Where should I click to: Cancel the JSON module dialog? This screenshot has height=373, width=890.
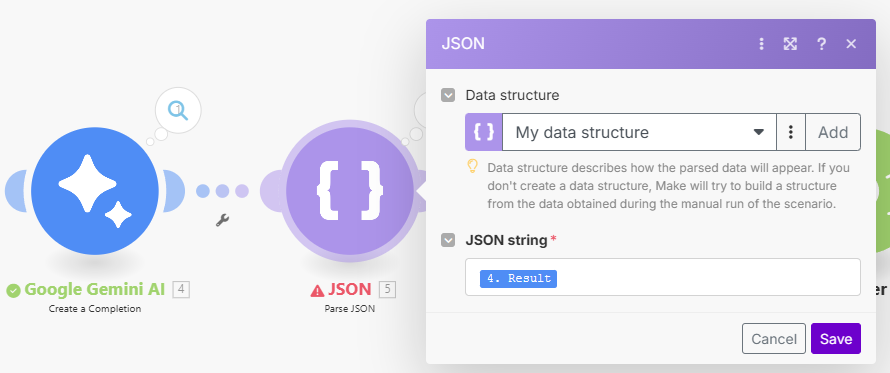[774, 339]
